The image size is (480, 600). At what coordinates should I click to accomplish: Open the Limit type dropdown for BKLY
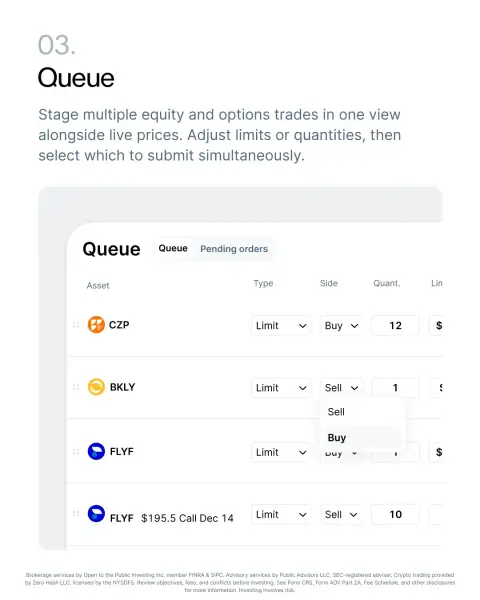(281, 388)
